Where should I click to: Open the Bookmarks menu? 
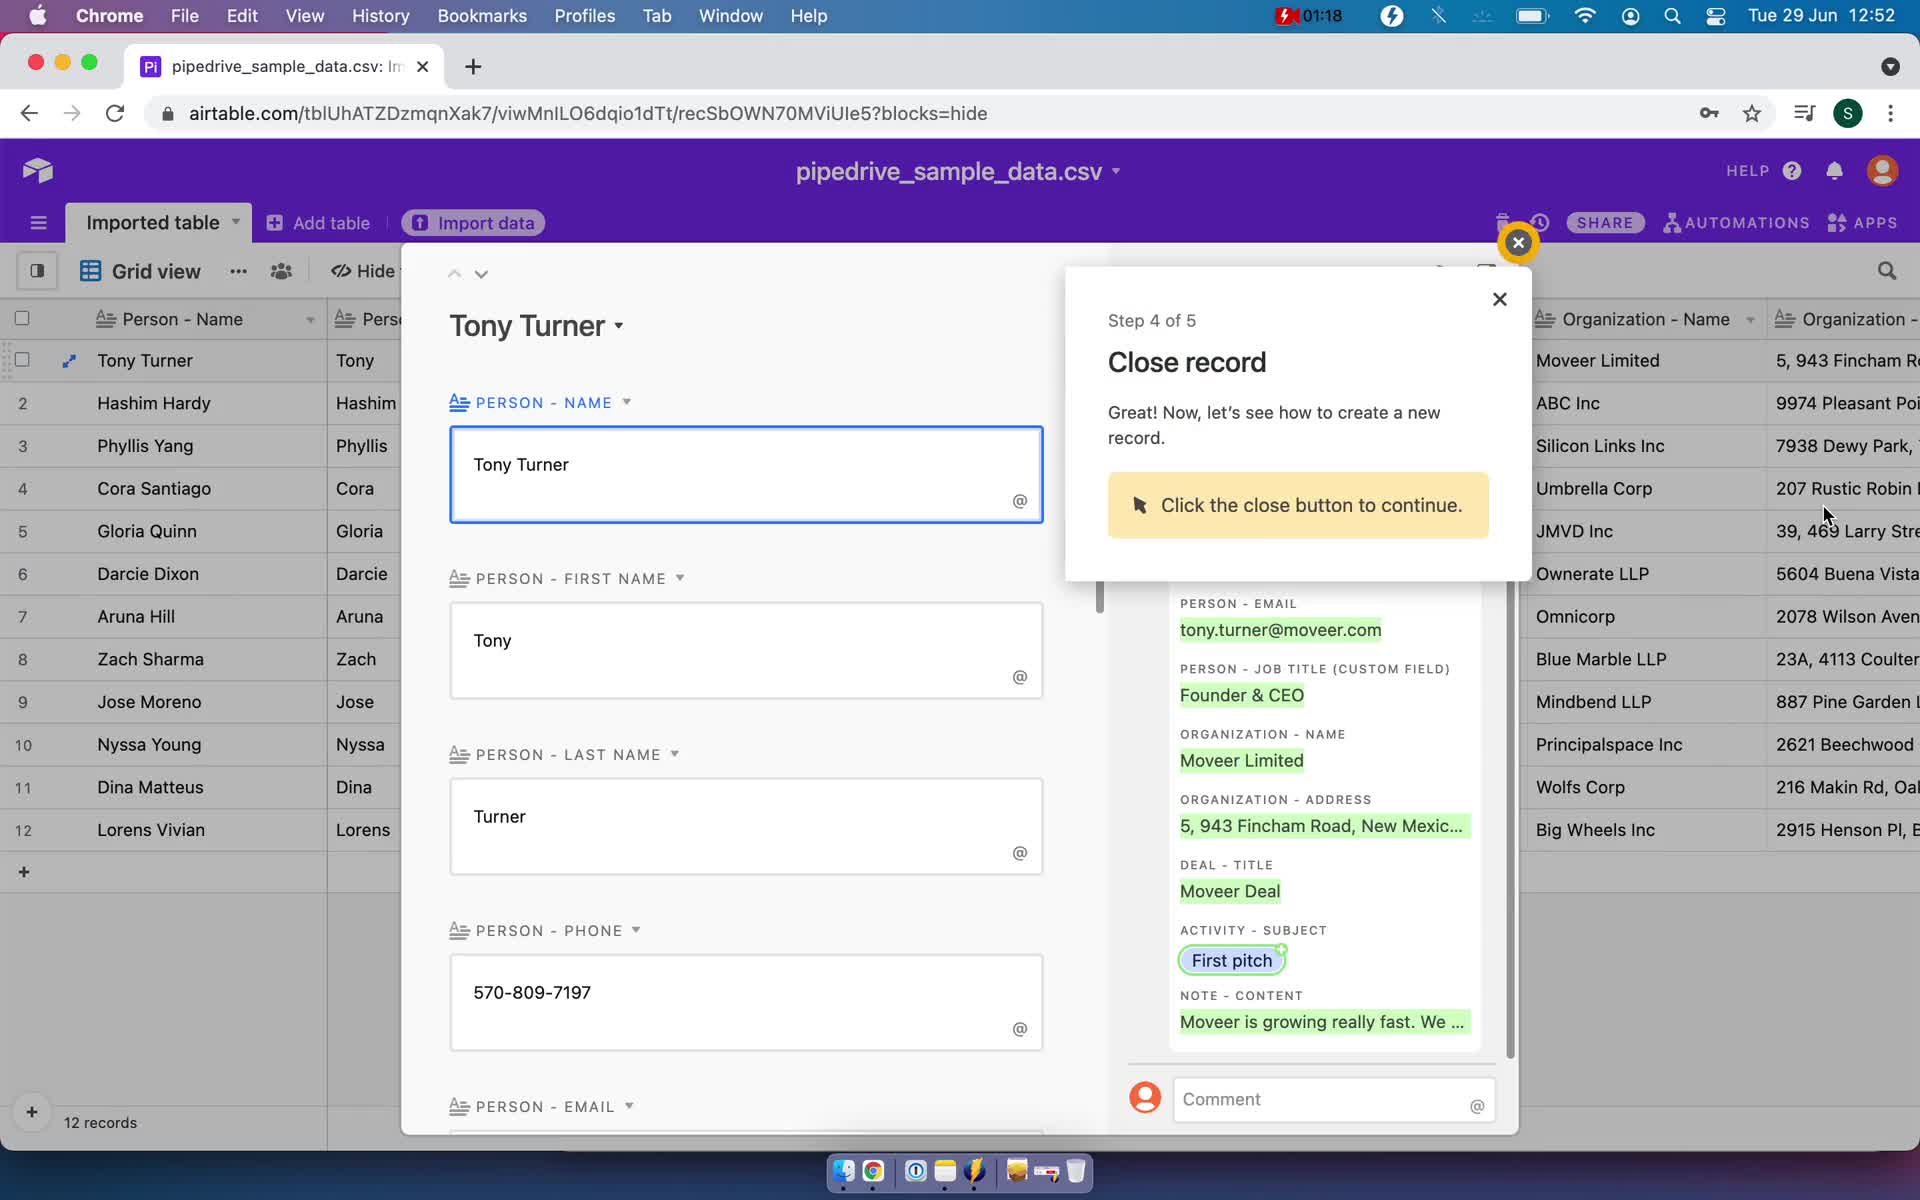[x=482, y=16]
